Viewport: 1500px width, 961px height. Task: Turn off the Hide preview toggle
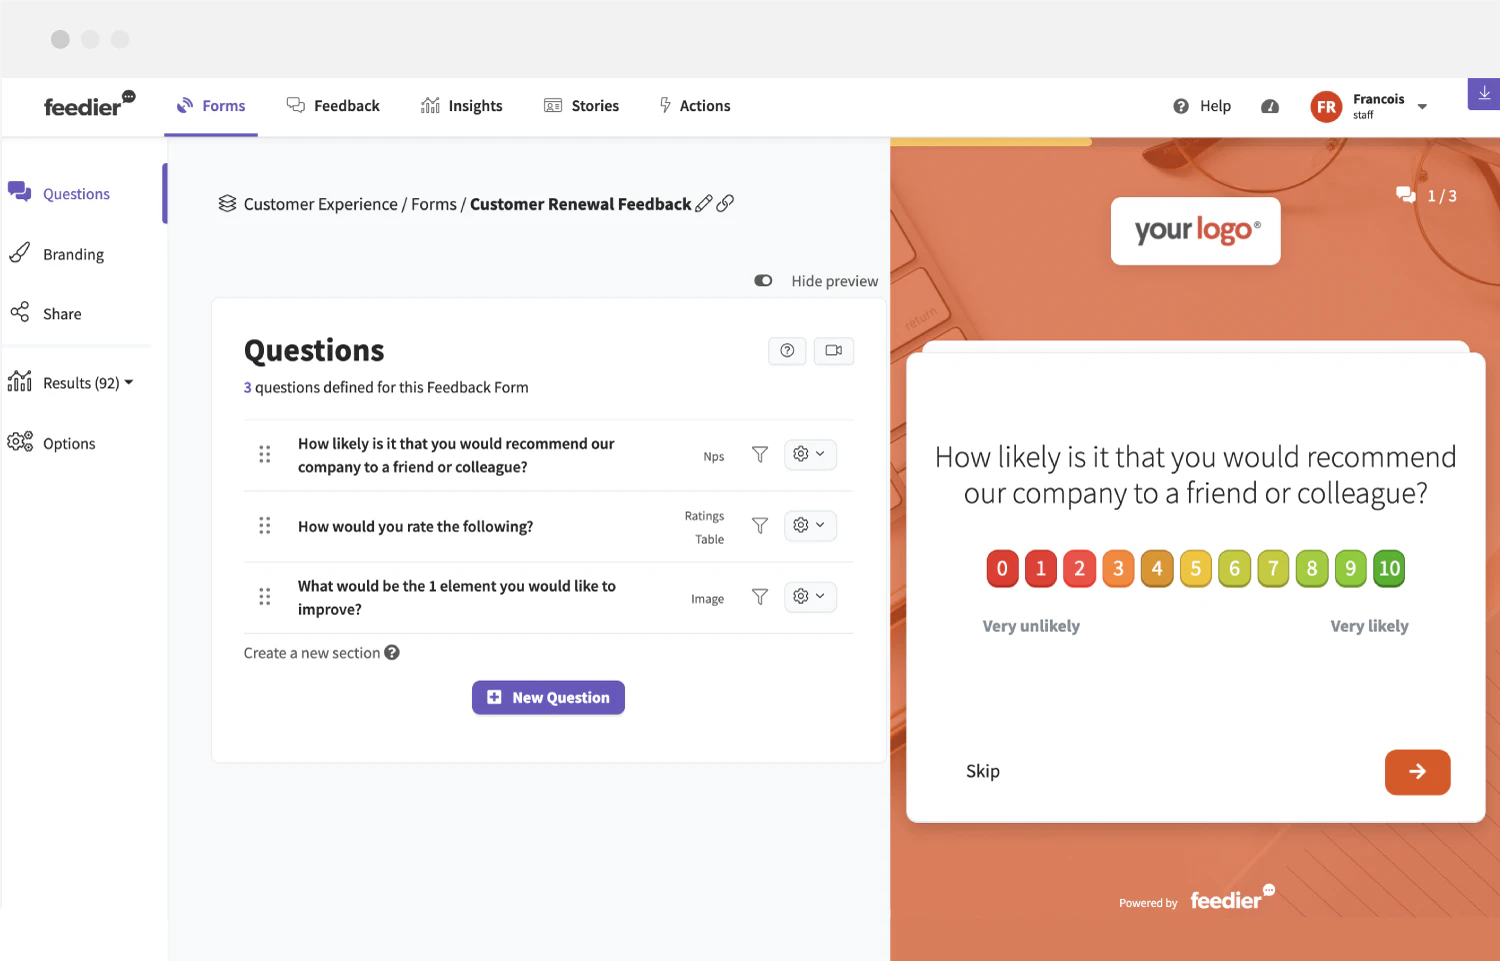763,280
